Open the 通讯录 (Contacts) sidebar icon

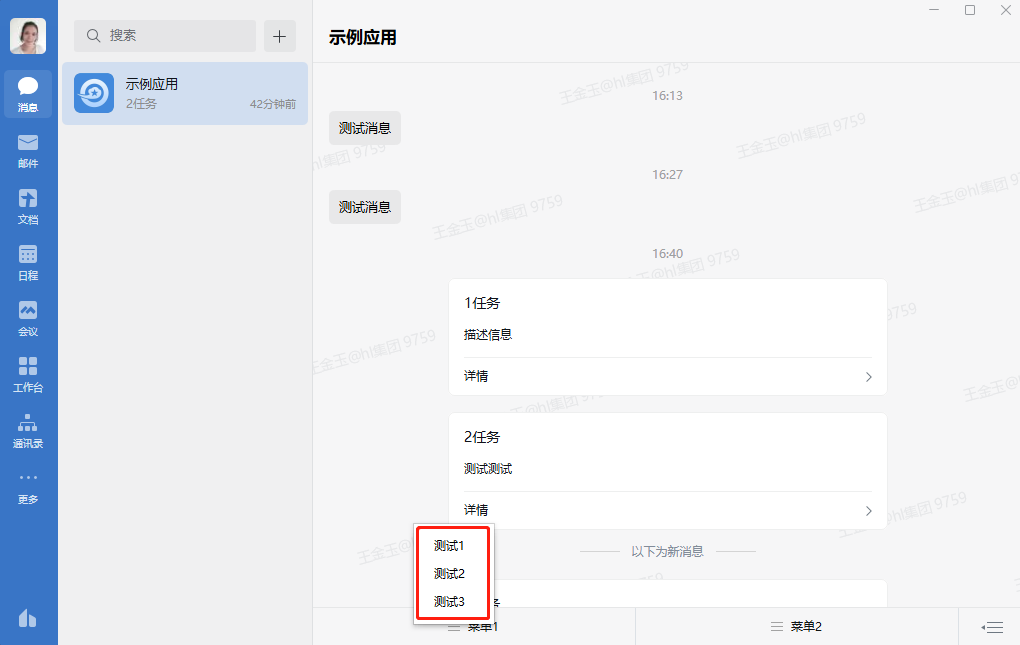(x=28, y=429)
